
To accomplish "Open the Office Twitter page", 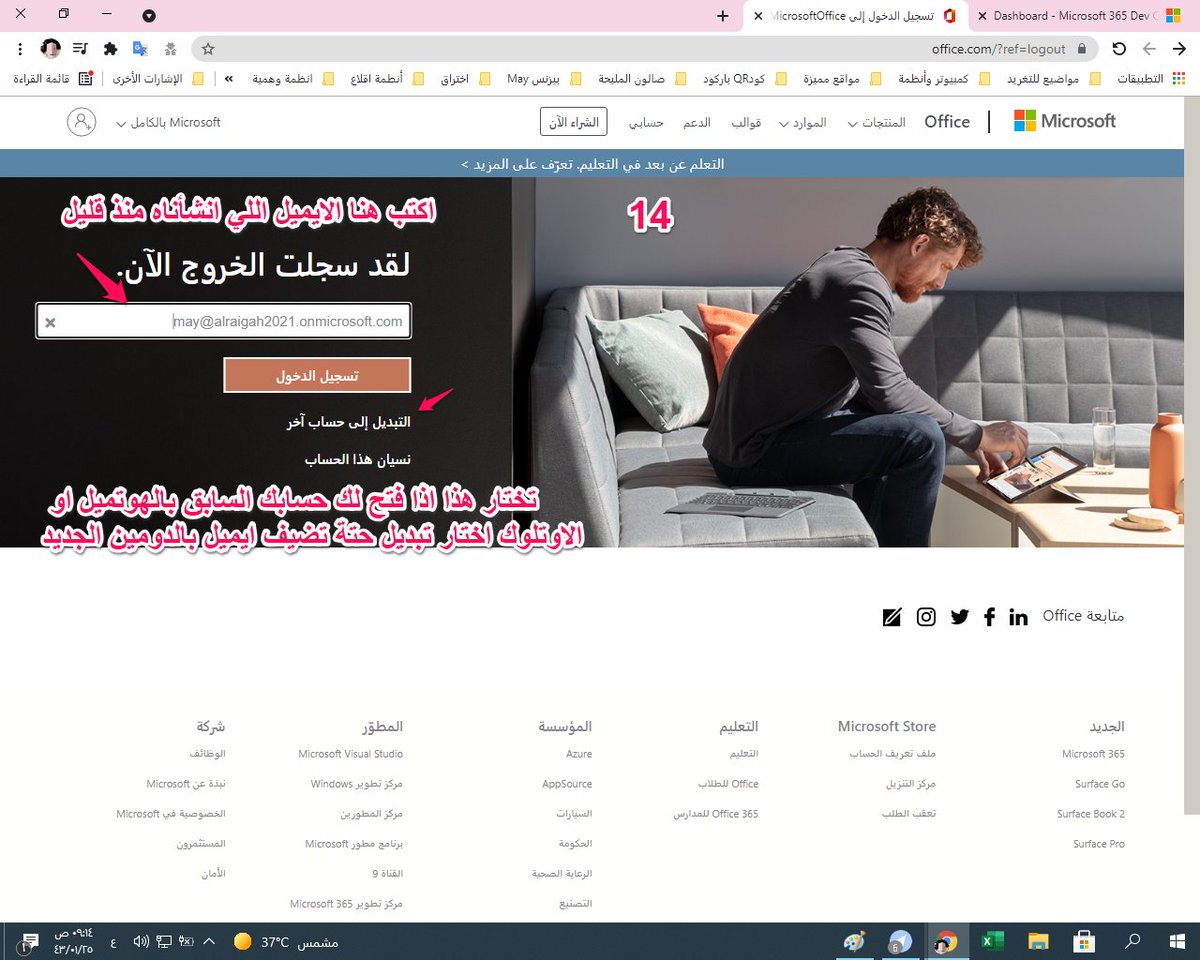I will point(960,617).
